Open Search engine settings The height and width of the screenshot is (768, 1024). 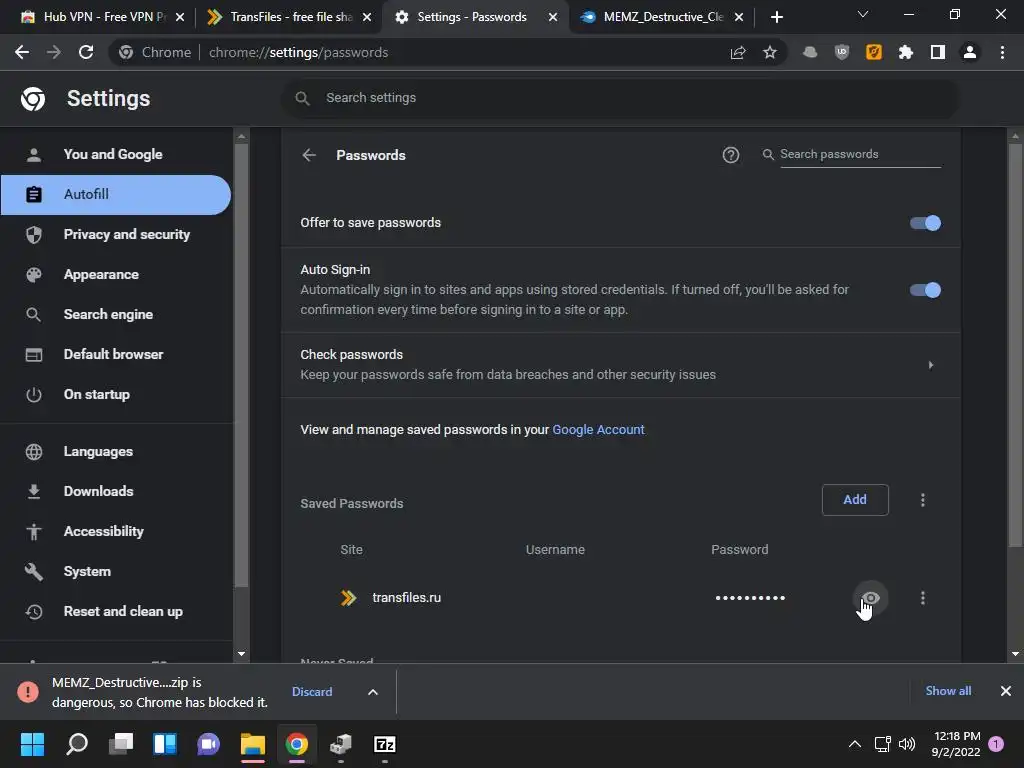point(116,314)
